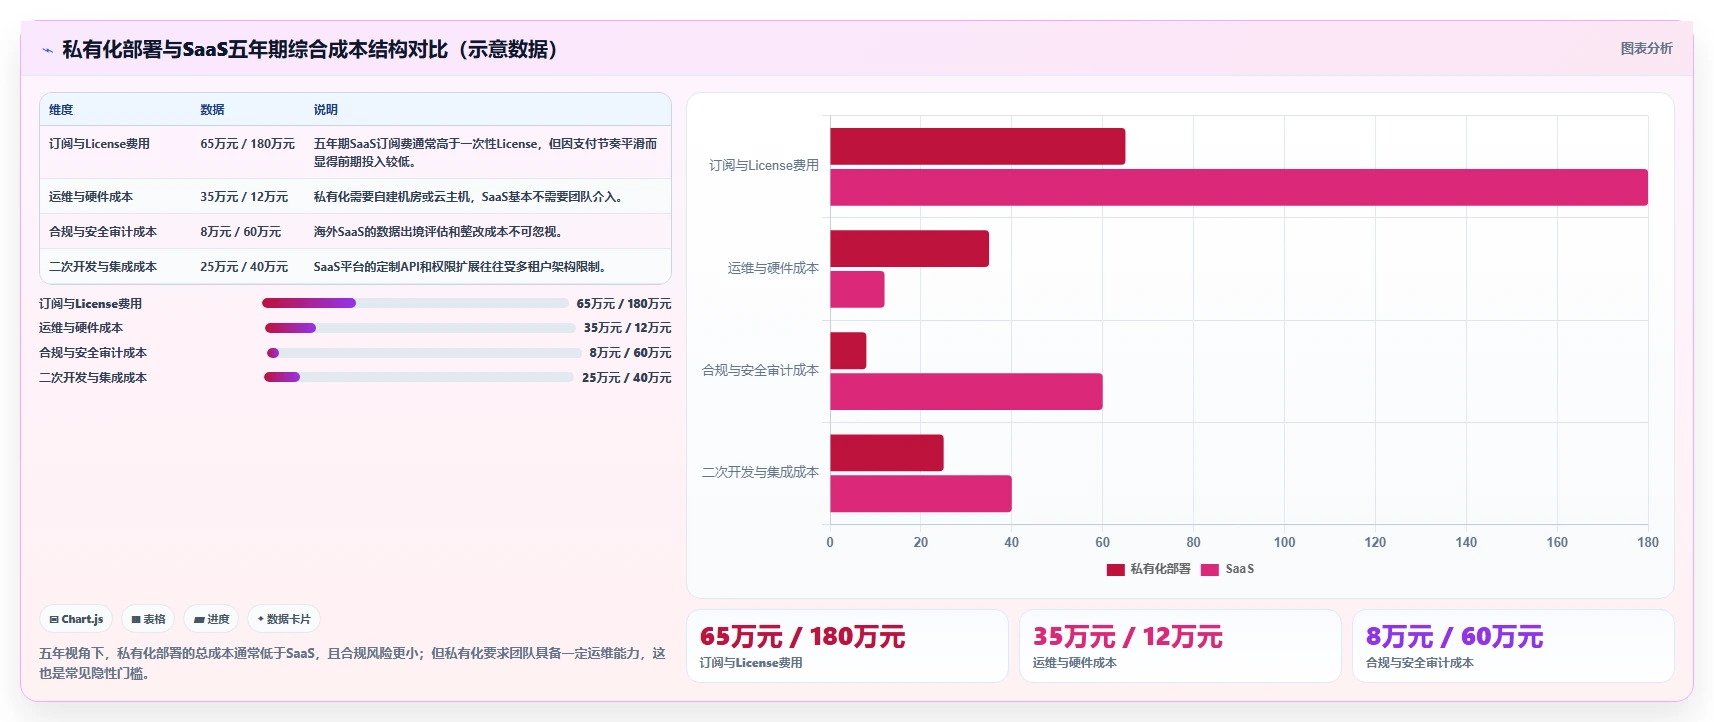Screen dimensions: 1714x722
Task: Click the 私有化部署 bar for 运维与硬件成本
Action: [x=909, y=248]
